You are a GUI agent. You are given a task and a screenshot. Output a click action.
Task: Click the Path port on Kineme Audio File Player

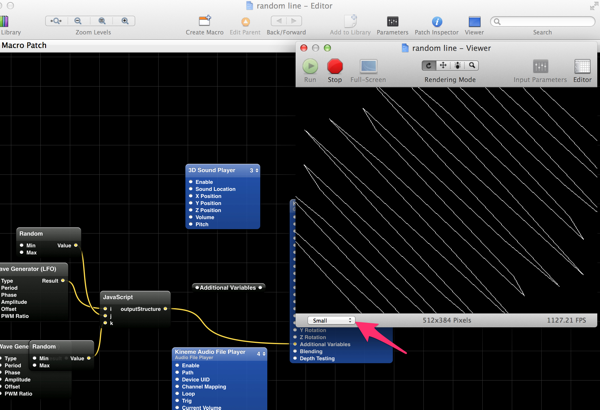point(177,372)
